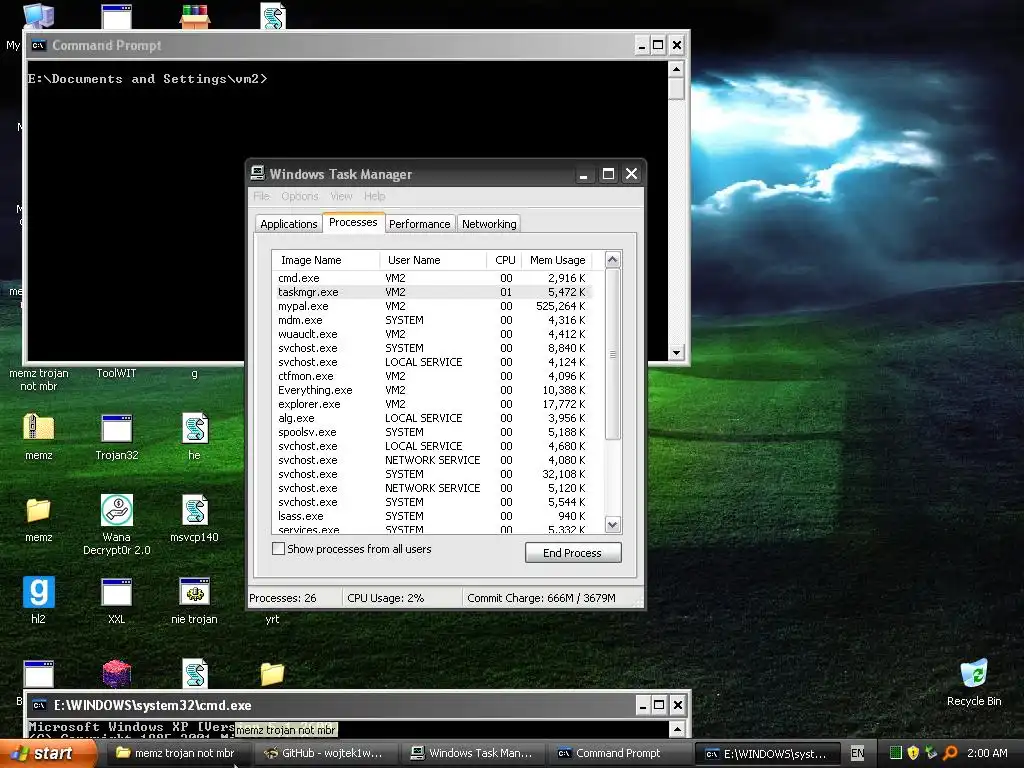Sort processes by CPU column
This screenshot has height=768, width=1024.
[505, 260]
